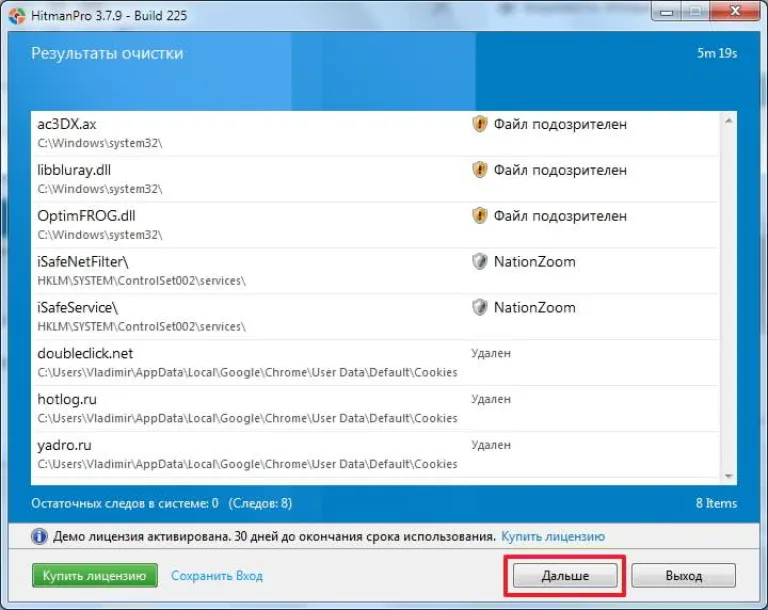
Task: Click the gray shield icon for iSafeService
Action: 480,307
